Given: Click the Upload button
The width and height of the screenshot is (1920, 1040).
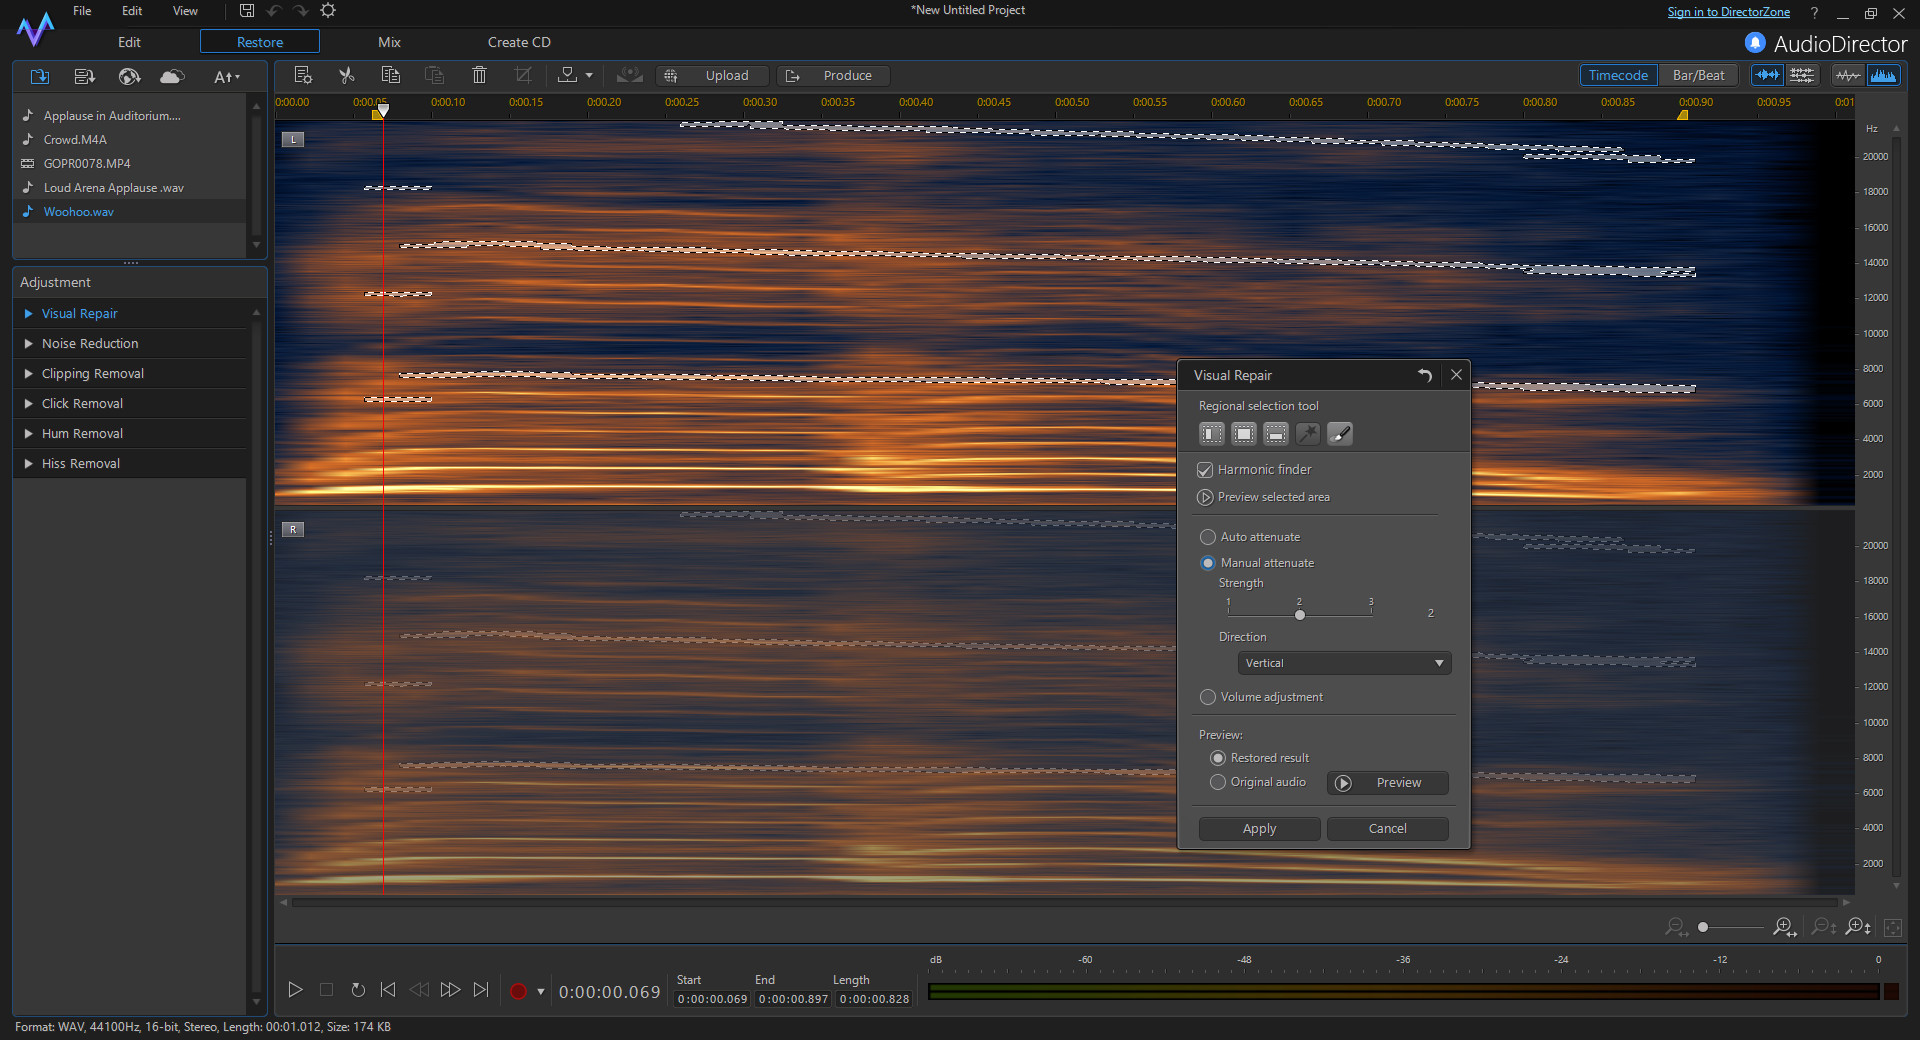Looking at the screenshot, I should [x=714, y=75].
